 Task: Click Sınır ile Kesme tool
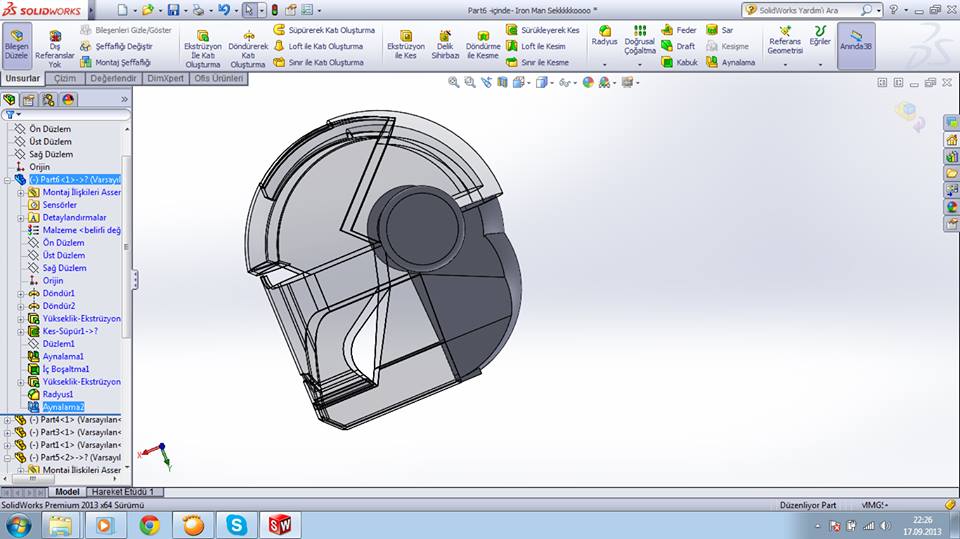click(x=538, y=62)
